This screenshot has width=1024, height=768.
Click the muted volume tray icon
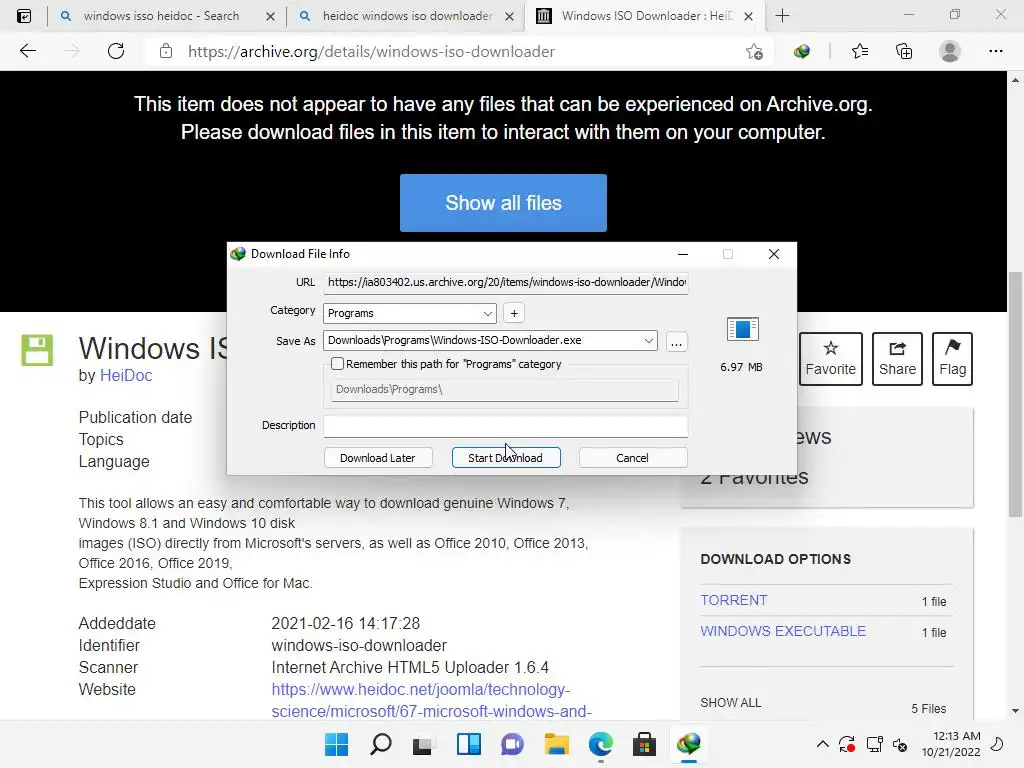click(x=901, y=744)
